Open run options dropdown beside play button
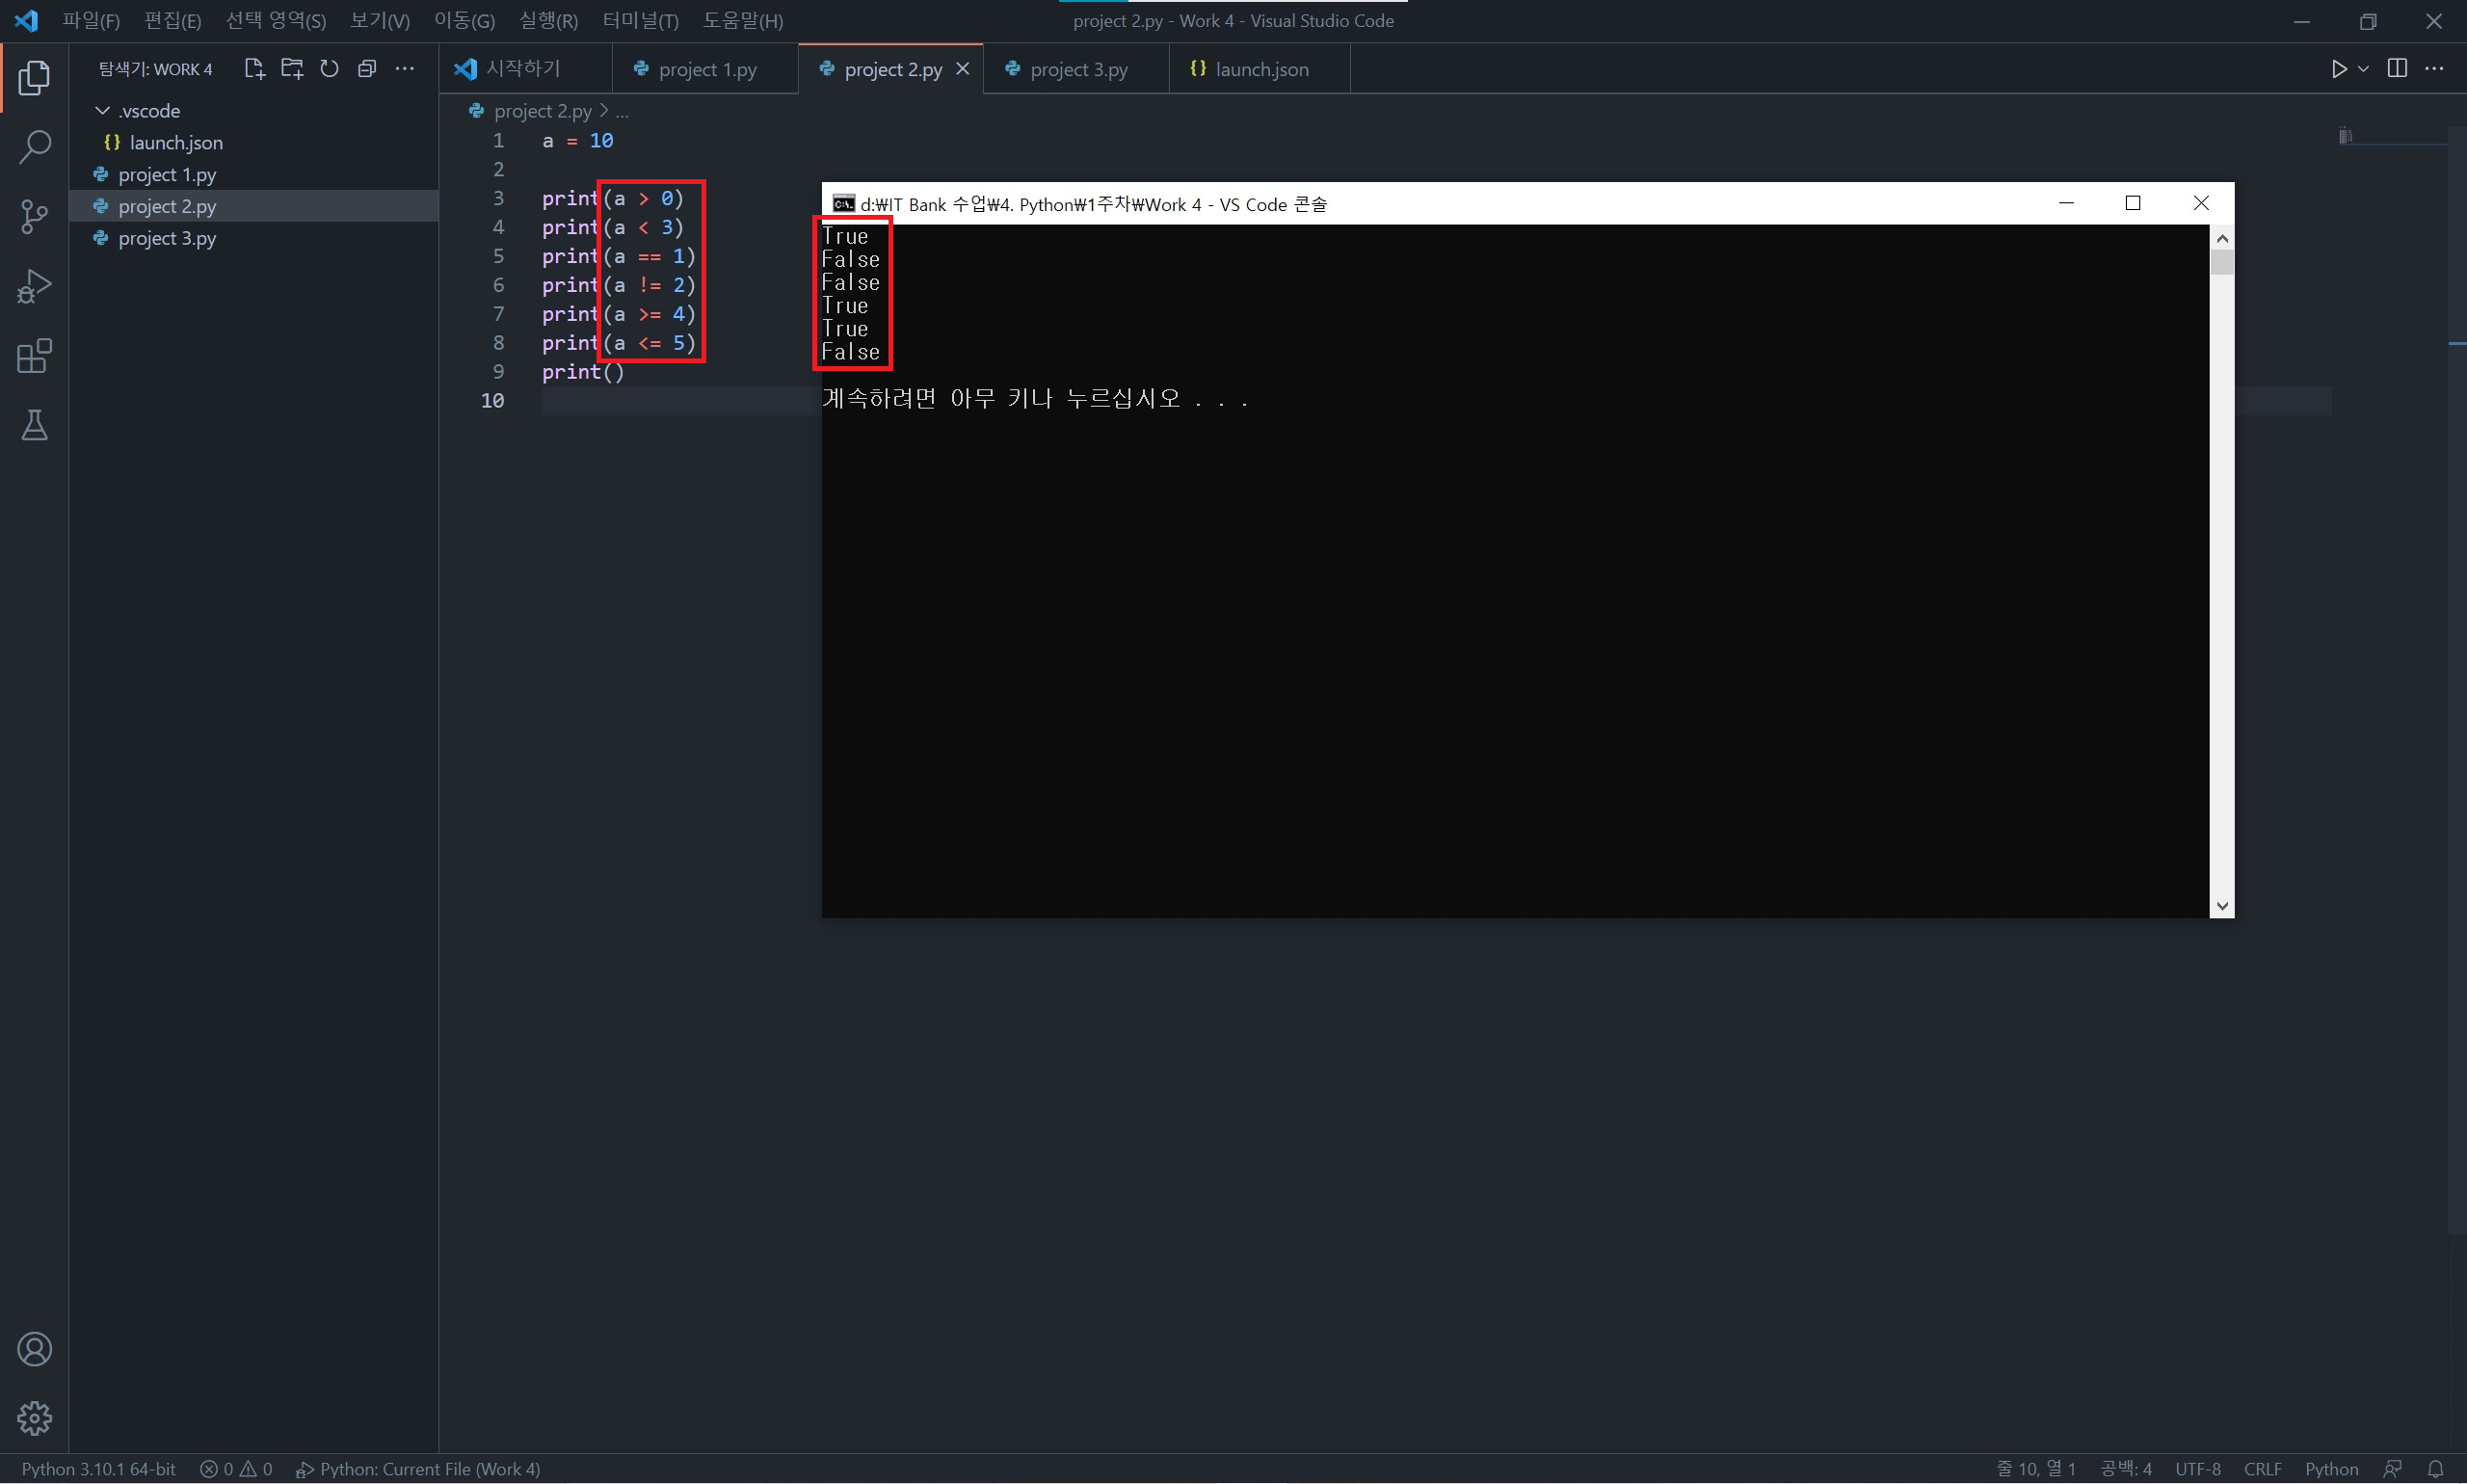The width and height of the screenshot is (2467, 1484). pyautogui.click(x=2363, y=68)
